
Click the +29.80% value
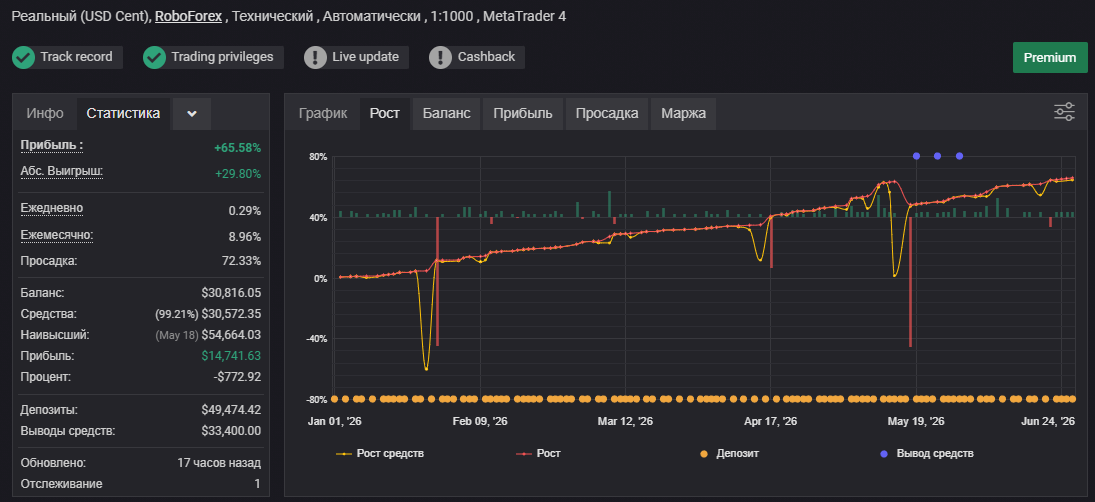(x=237, y=174)
